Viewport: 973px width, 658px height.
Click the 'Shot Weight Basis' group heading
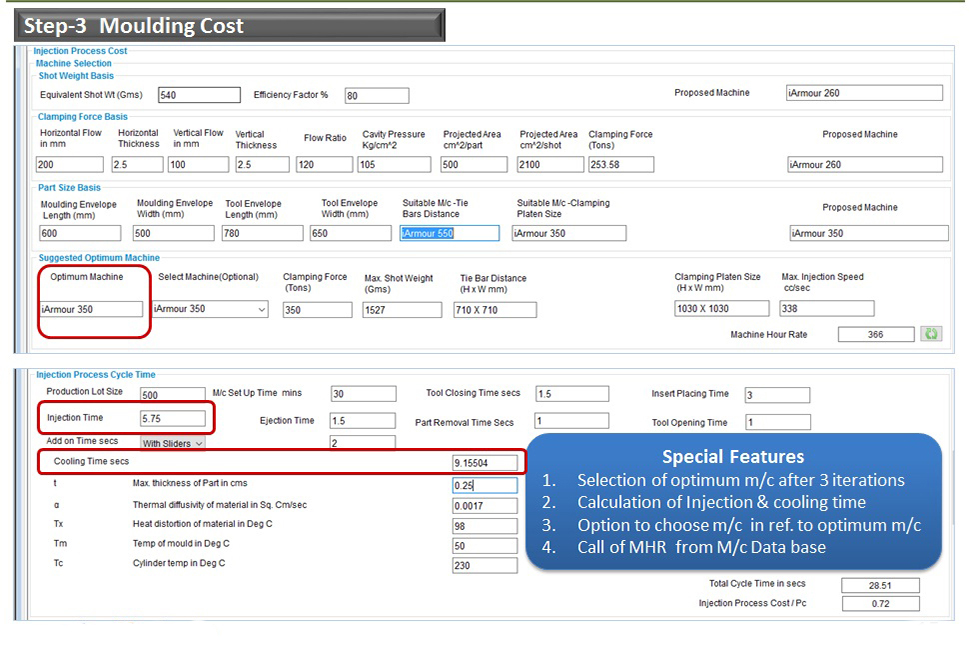(x=76, y=76)
